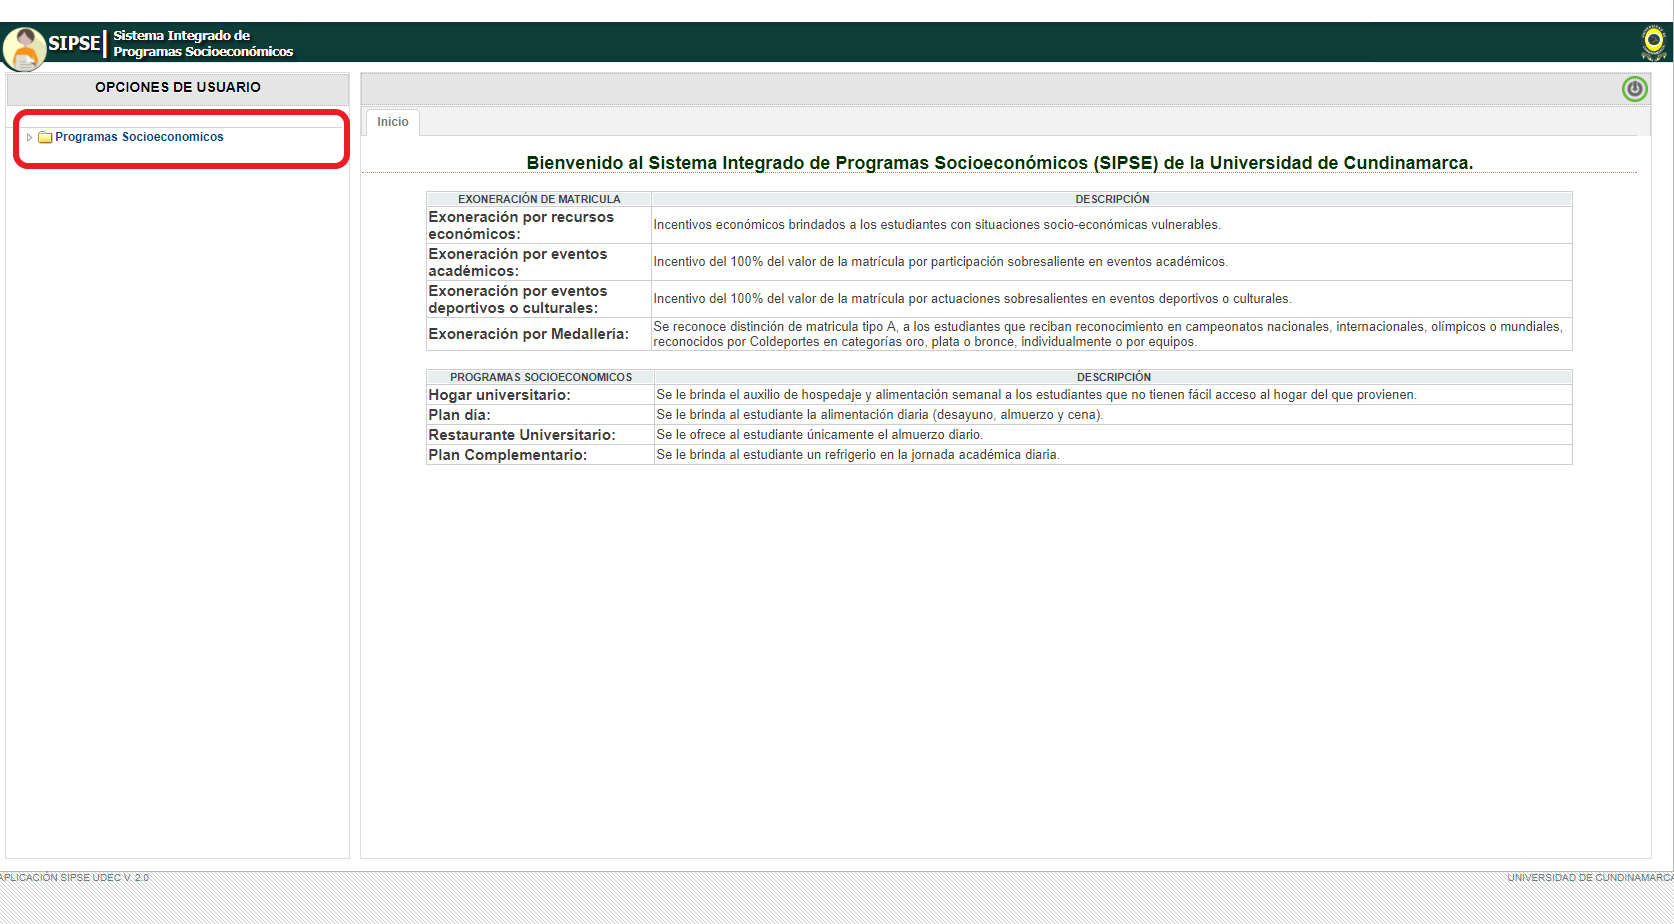
Task: Expand the Programas Socioeconomicos tree arrow
Action: click(29, 137)
